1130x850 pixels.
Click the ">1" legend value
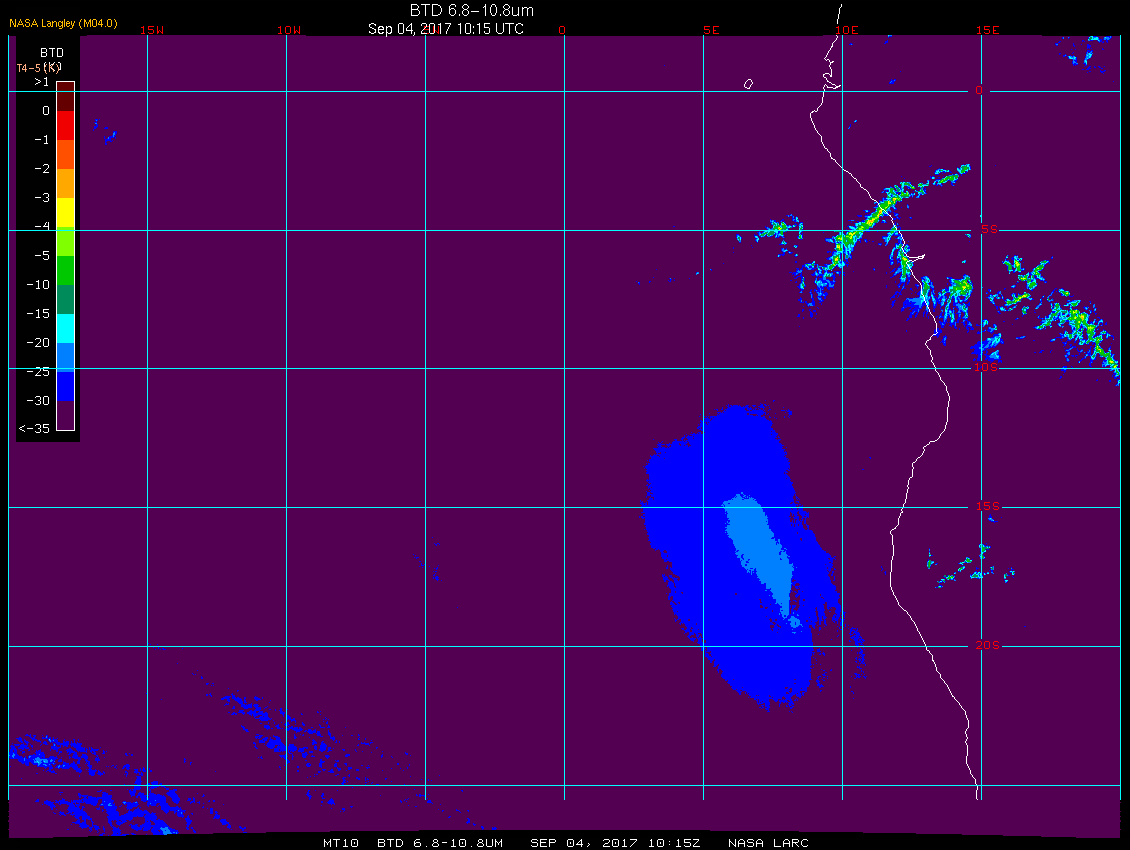(42, 82)
